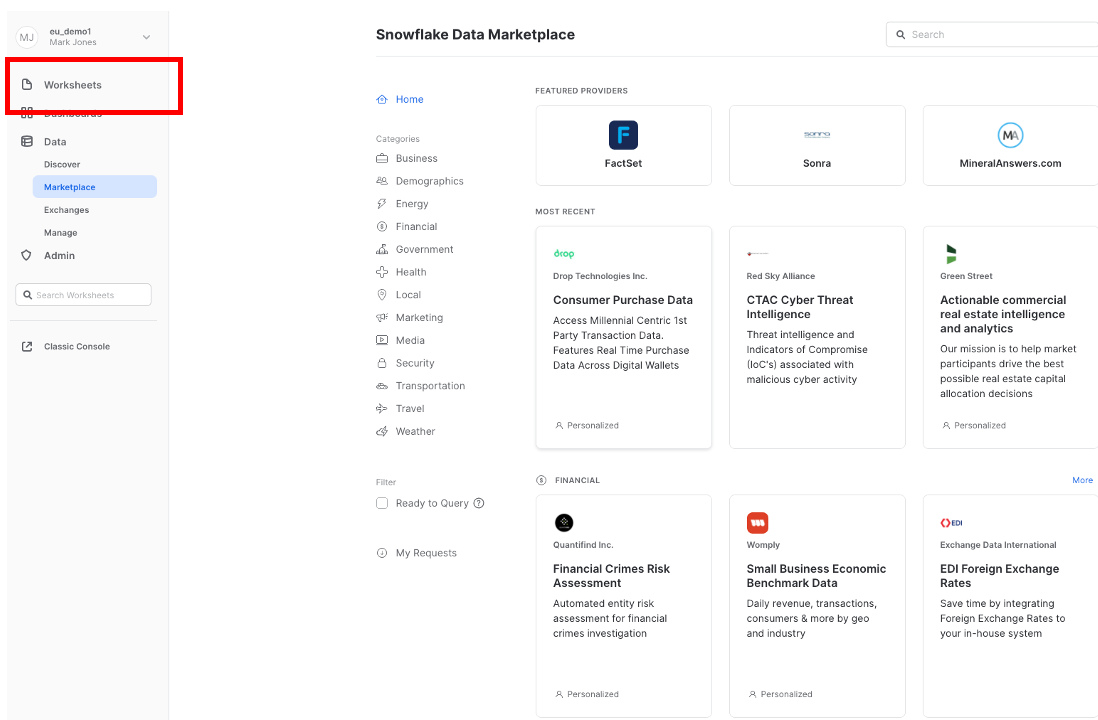Screen dimensions: 1098x720
Task: Open the Marketplace item under Data
Action: pos(70,187)
